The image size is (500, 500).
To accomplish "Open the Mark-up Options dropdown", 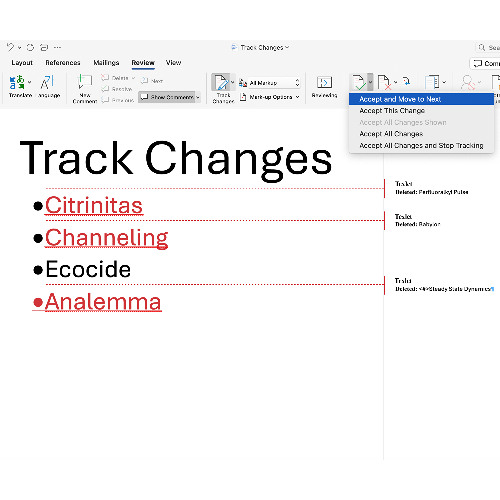I will click(270, 97).
